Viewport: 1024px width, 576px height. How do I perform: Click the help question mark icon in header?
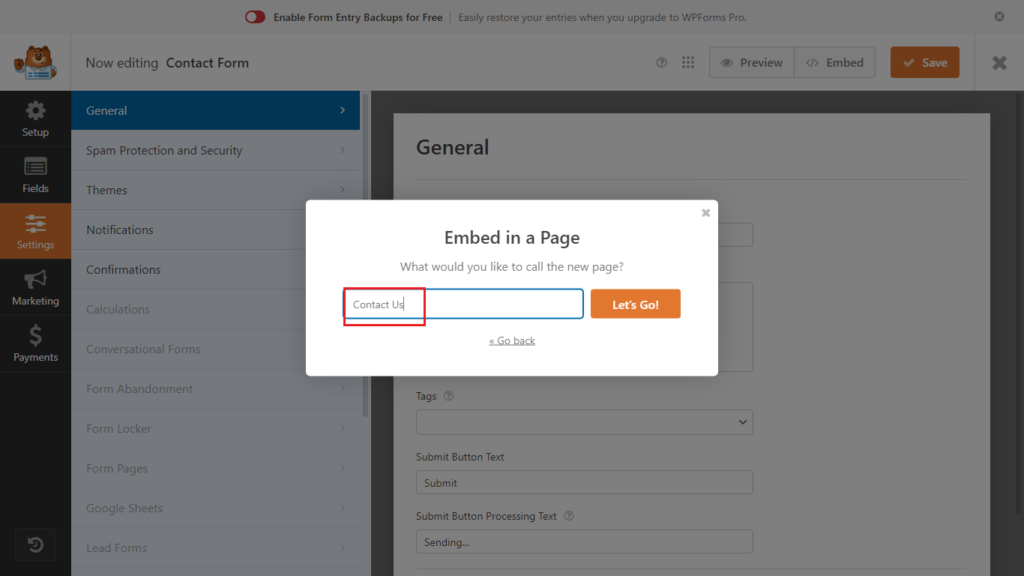click(661, 63)
